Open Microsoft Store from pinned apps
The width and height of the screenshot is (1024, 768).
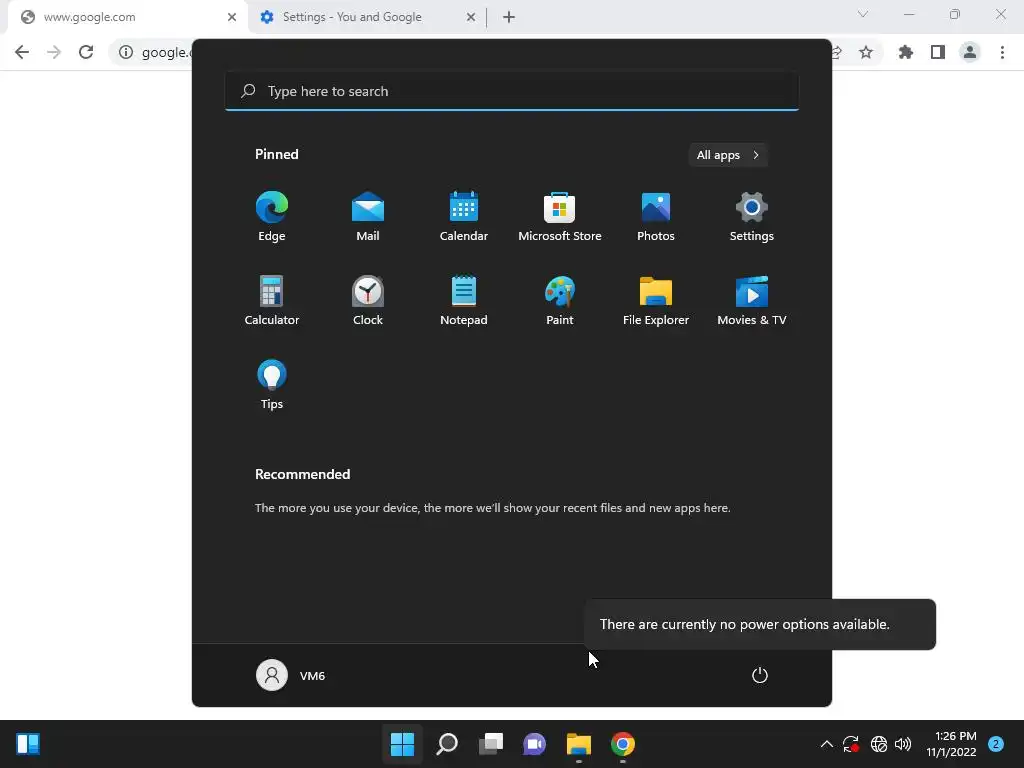pyautogui.click(x=560, y=217)
